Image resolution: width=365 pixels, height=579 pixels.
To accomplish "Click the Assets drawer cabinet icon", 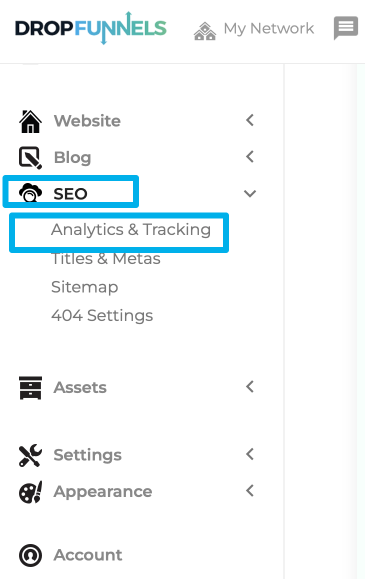I will click(30, 387).
